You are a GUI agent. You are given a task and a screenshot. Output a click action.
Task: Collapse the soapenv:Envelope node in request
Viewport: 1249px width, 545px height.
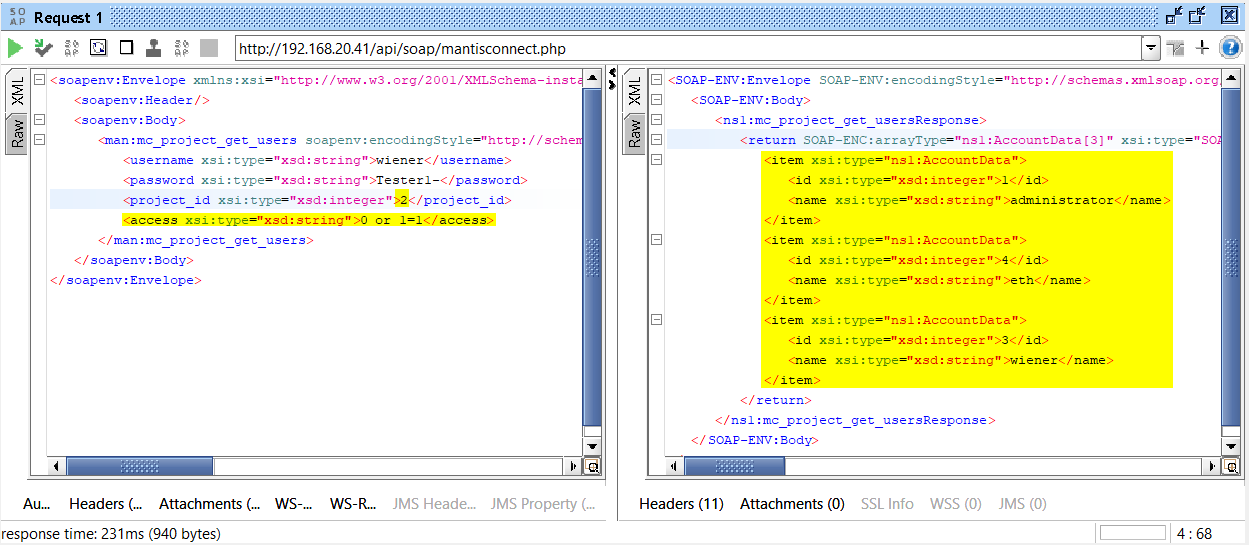pyautogui.click(x=38, y=80)
